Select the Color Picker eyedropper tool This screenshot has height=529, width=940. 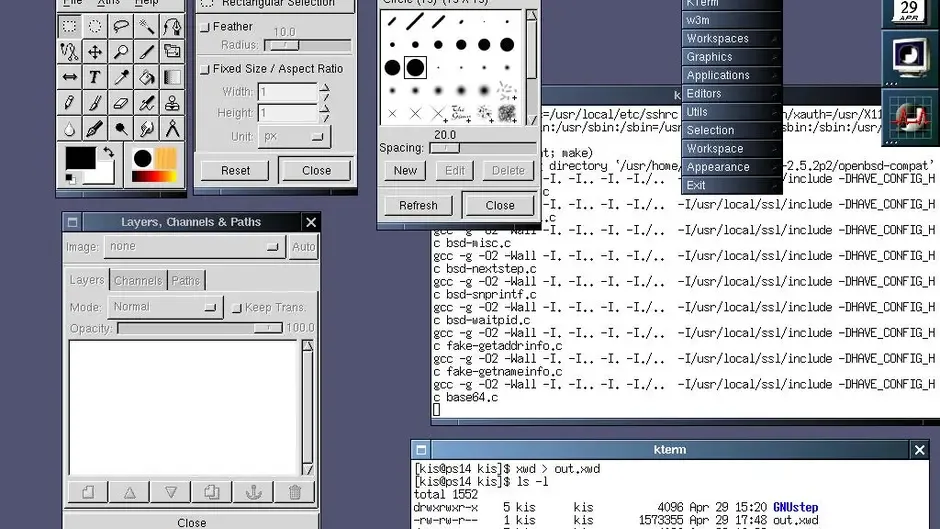click(x=120, y=77)
